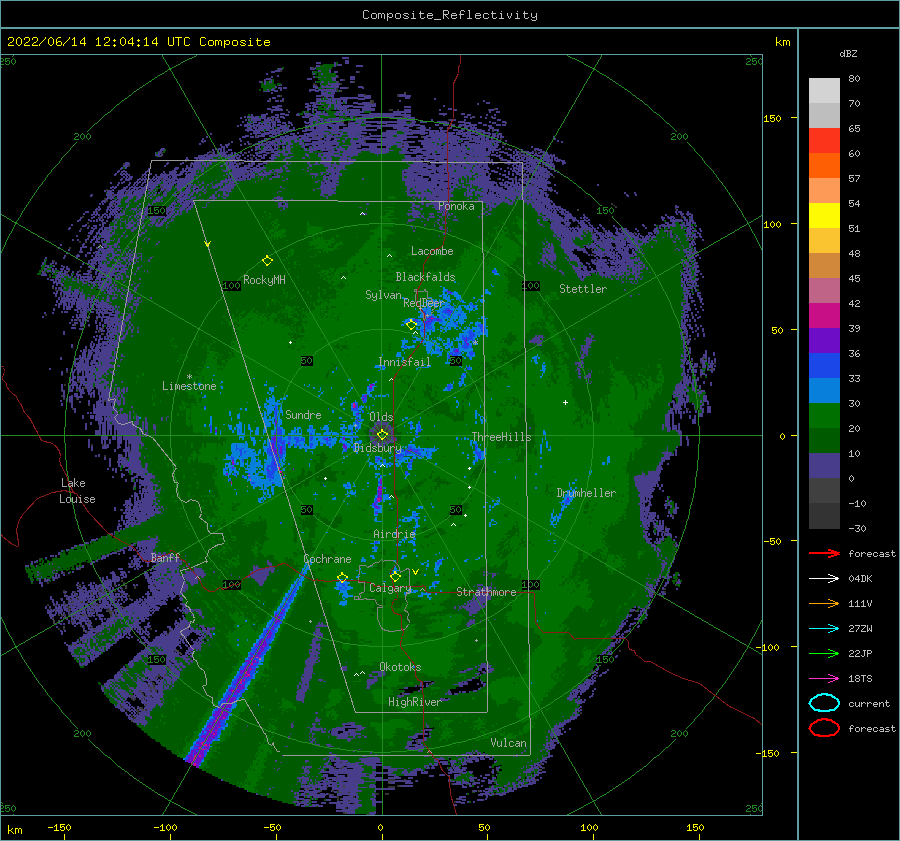Click the Composite_Reflectivity title
Image resolution: width=900 pixels, height=841 pixels.
coord(450,15)
